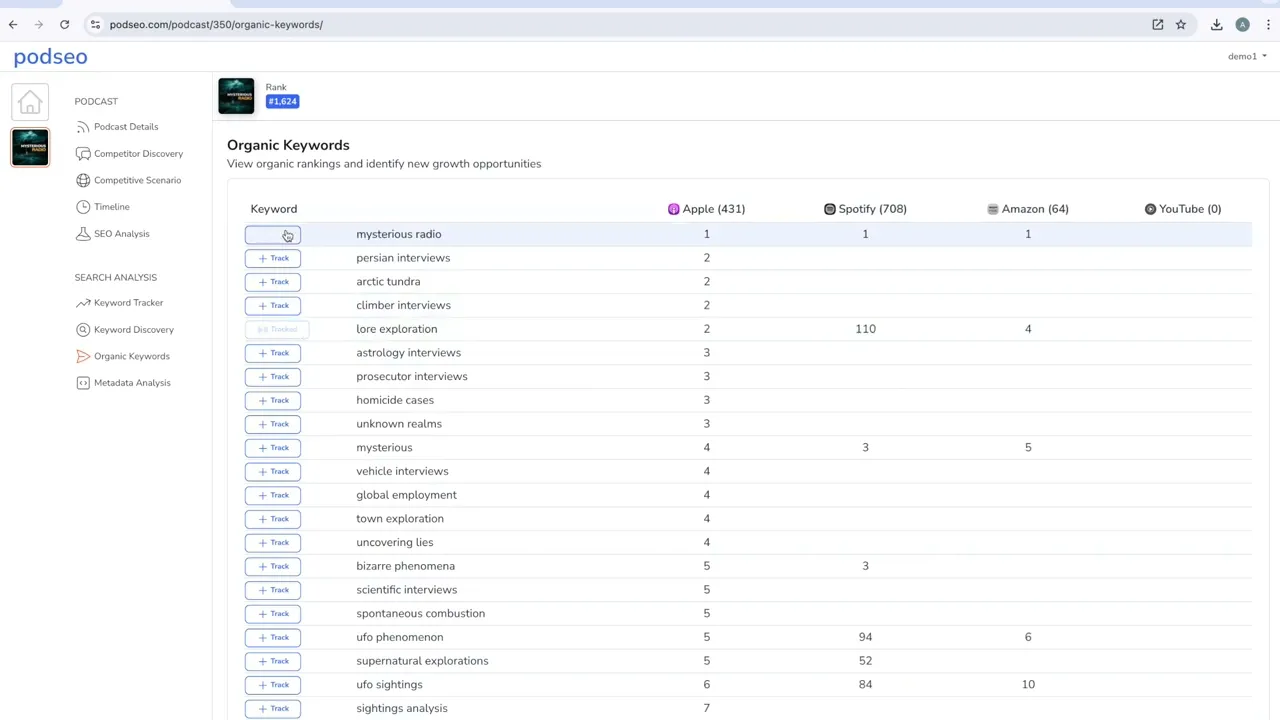1280x720 pixels.
Task: Open Podcast Details page
Action: [126, 127]
